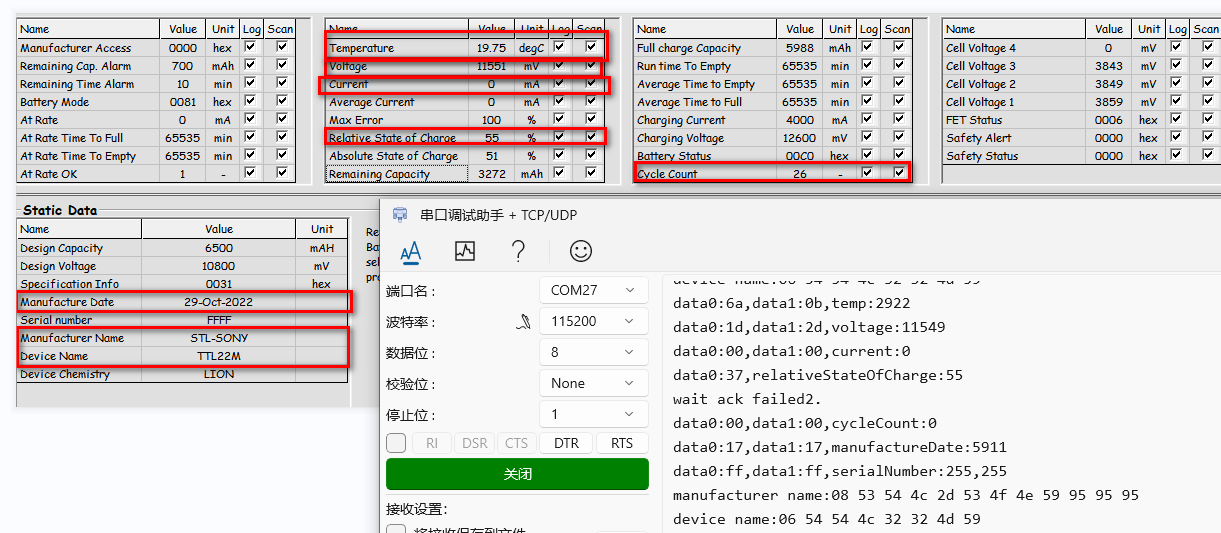
Task: Click the CTS indicator button
Action: 516,443
